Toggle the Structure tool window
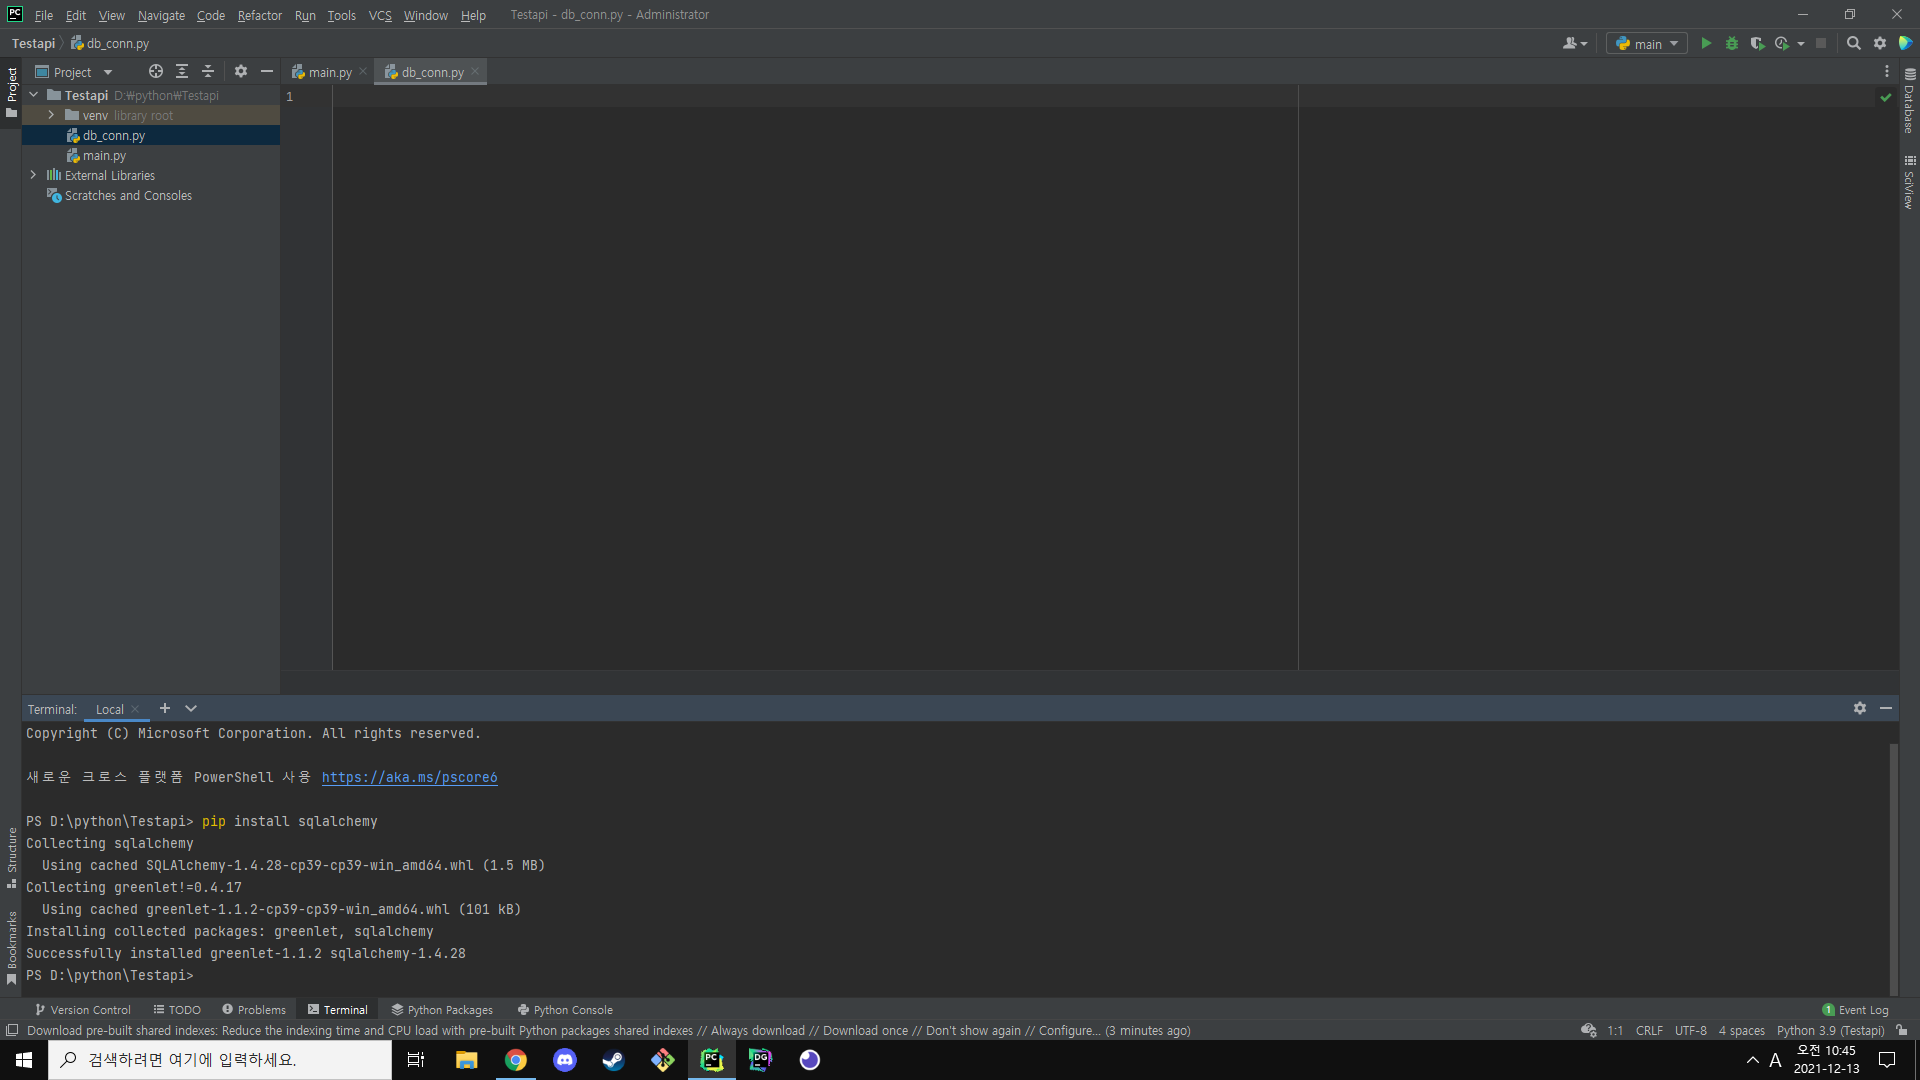This screenshot has height=1080, width=1920. (x=12, y=855)
